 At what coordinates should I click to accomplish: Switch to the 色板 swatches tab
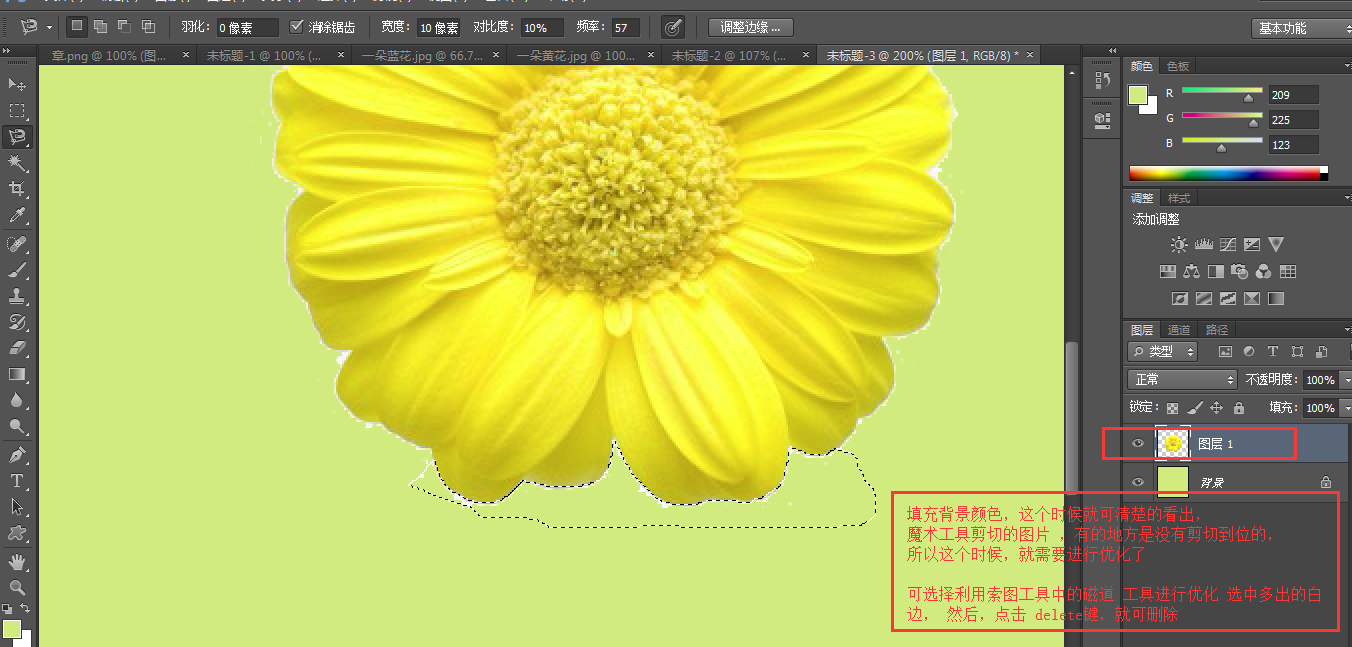[x=1178, y=66]
